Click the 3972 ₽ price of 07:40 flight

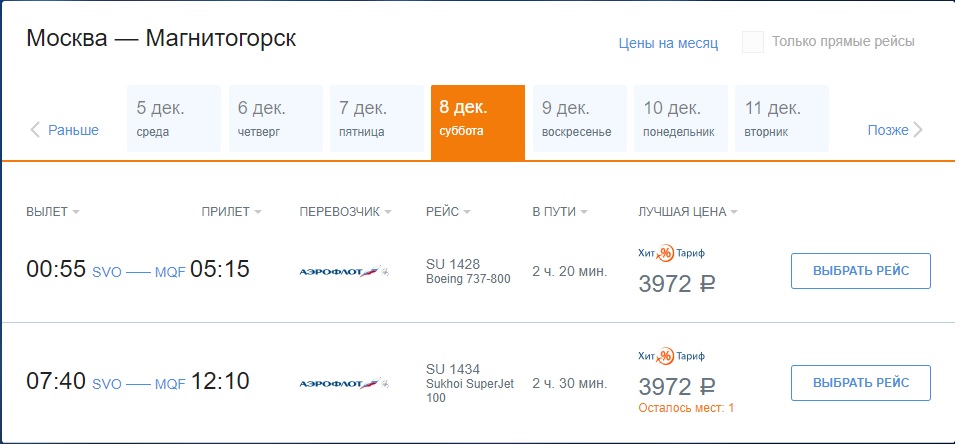click(676, 387)
